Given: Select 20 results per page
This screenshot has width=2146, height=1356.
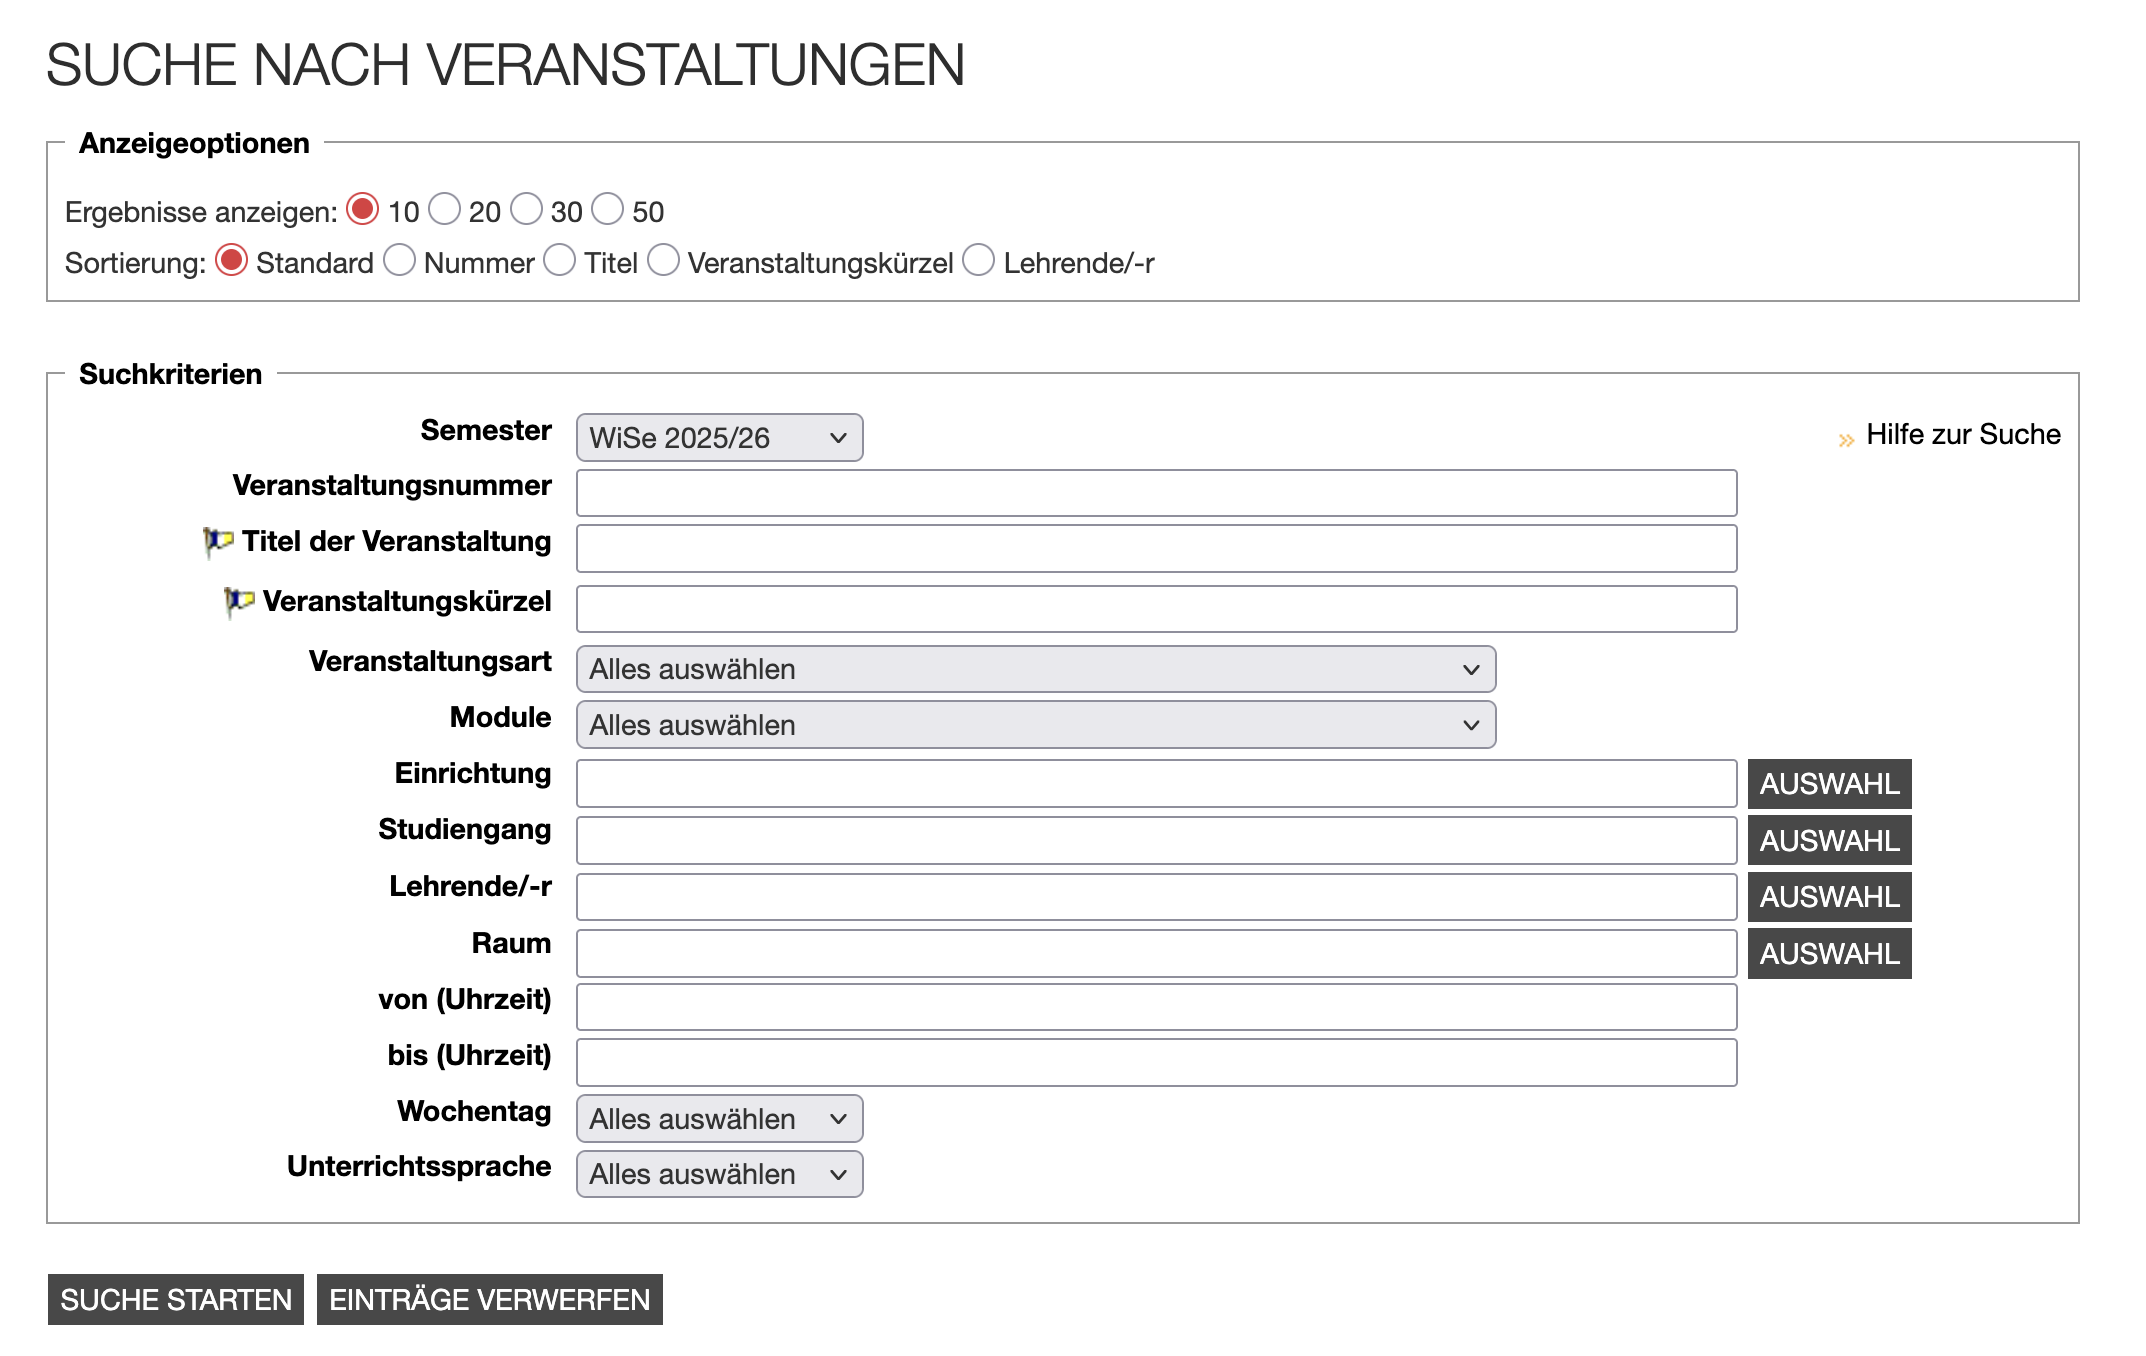Looking at the screenshot, I should (447, 209).
